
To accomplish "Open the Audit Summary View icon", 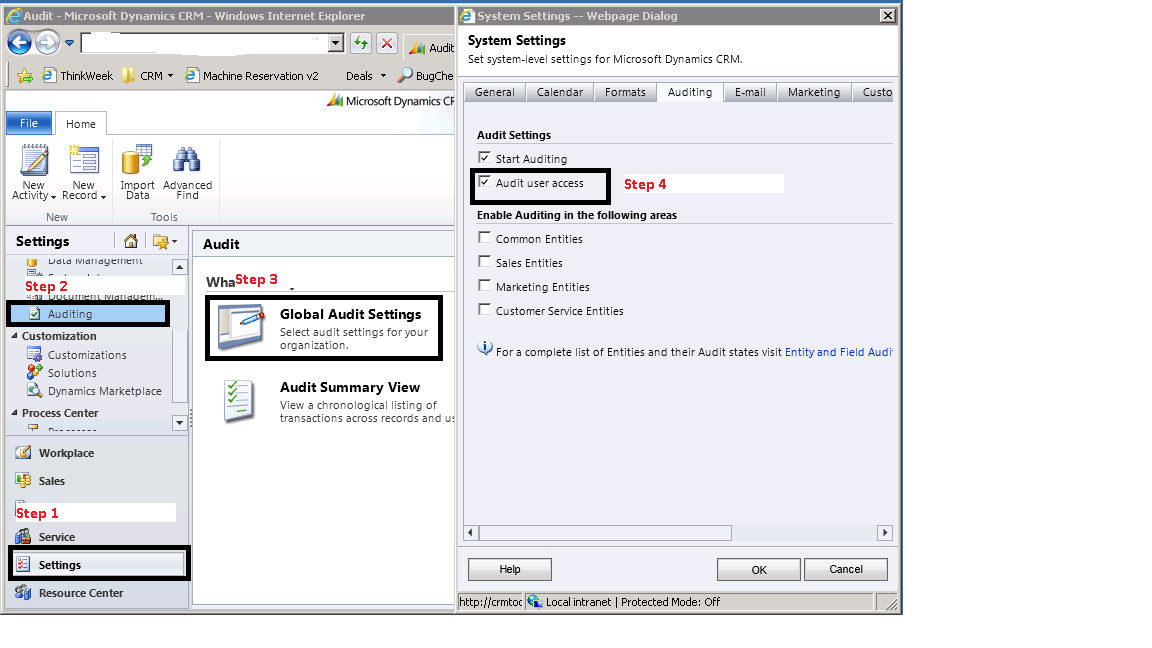I will pos(240,401).
